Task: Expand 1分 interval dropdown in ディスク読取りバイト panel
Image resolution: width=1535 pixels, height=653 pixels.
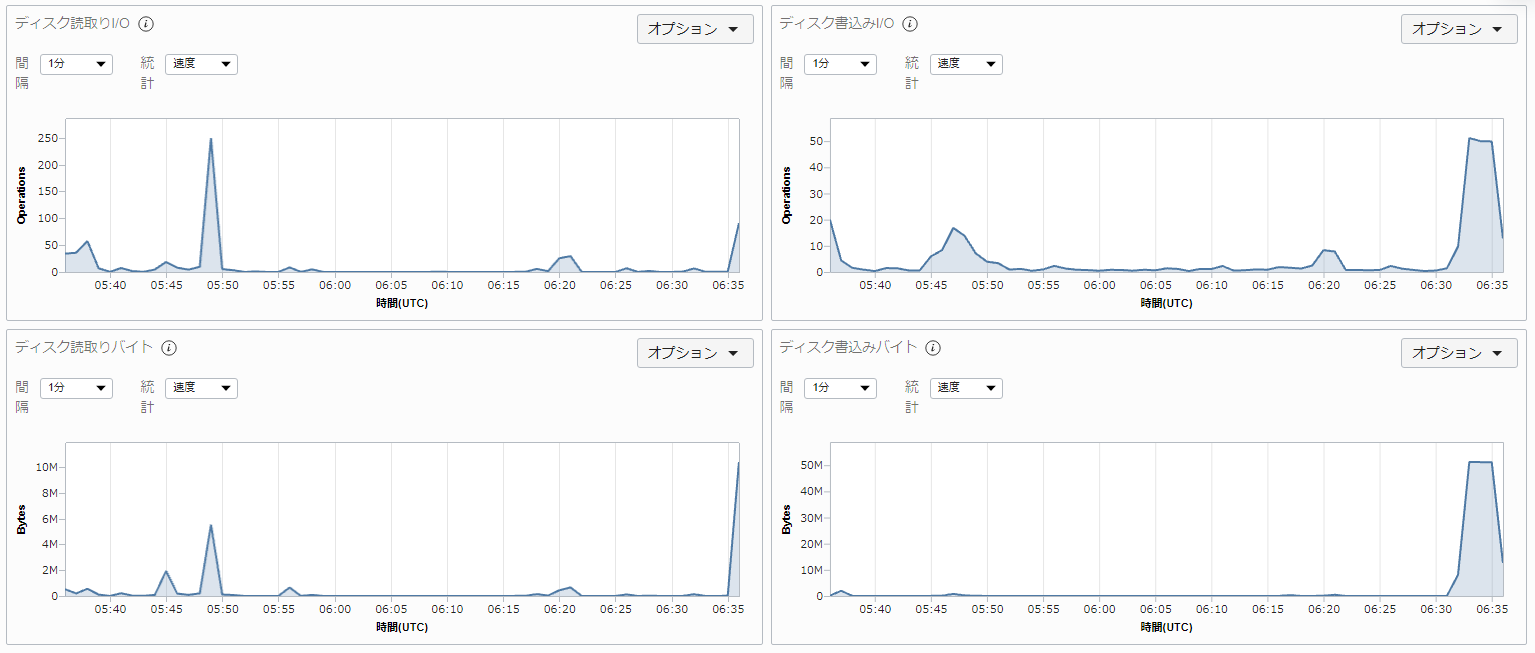Action: click(76, 388)
